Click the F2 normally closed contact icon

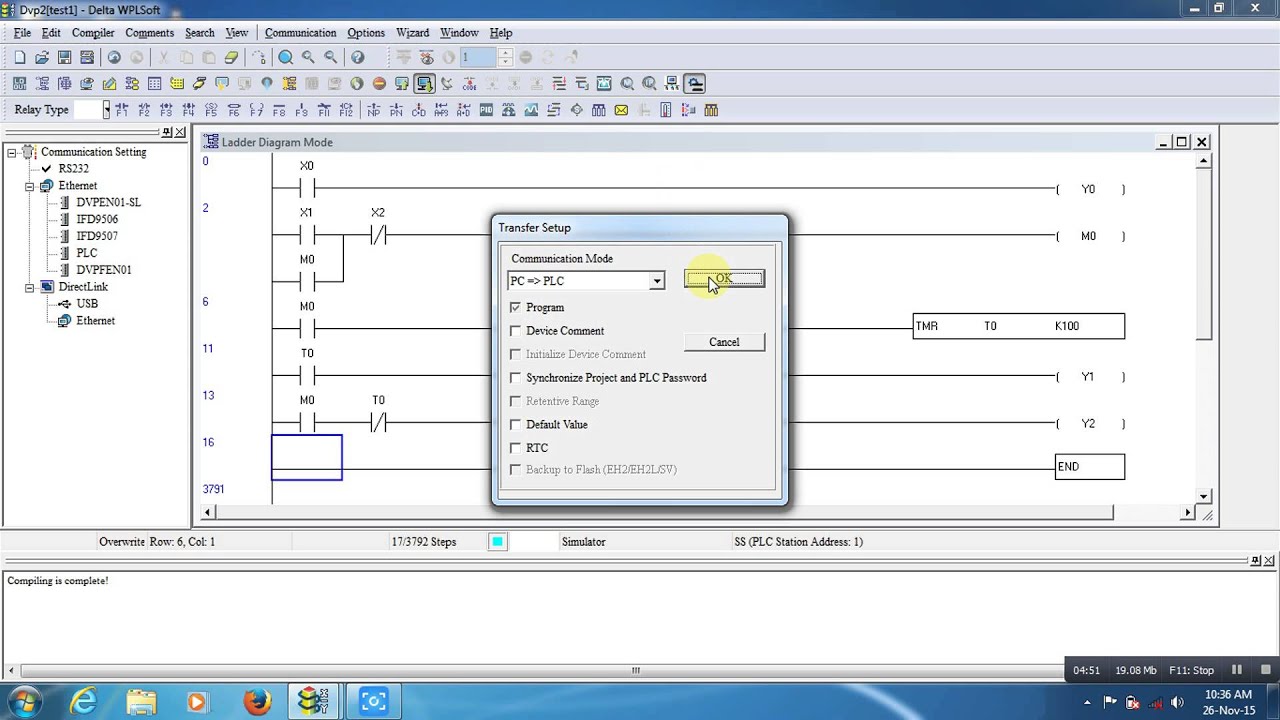143,110
